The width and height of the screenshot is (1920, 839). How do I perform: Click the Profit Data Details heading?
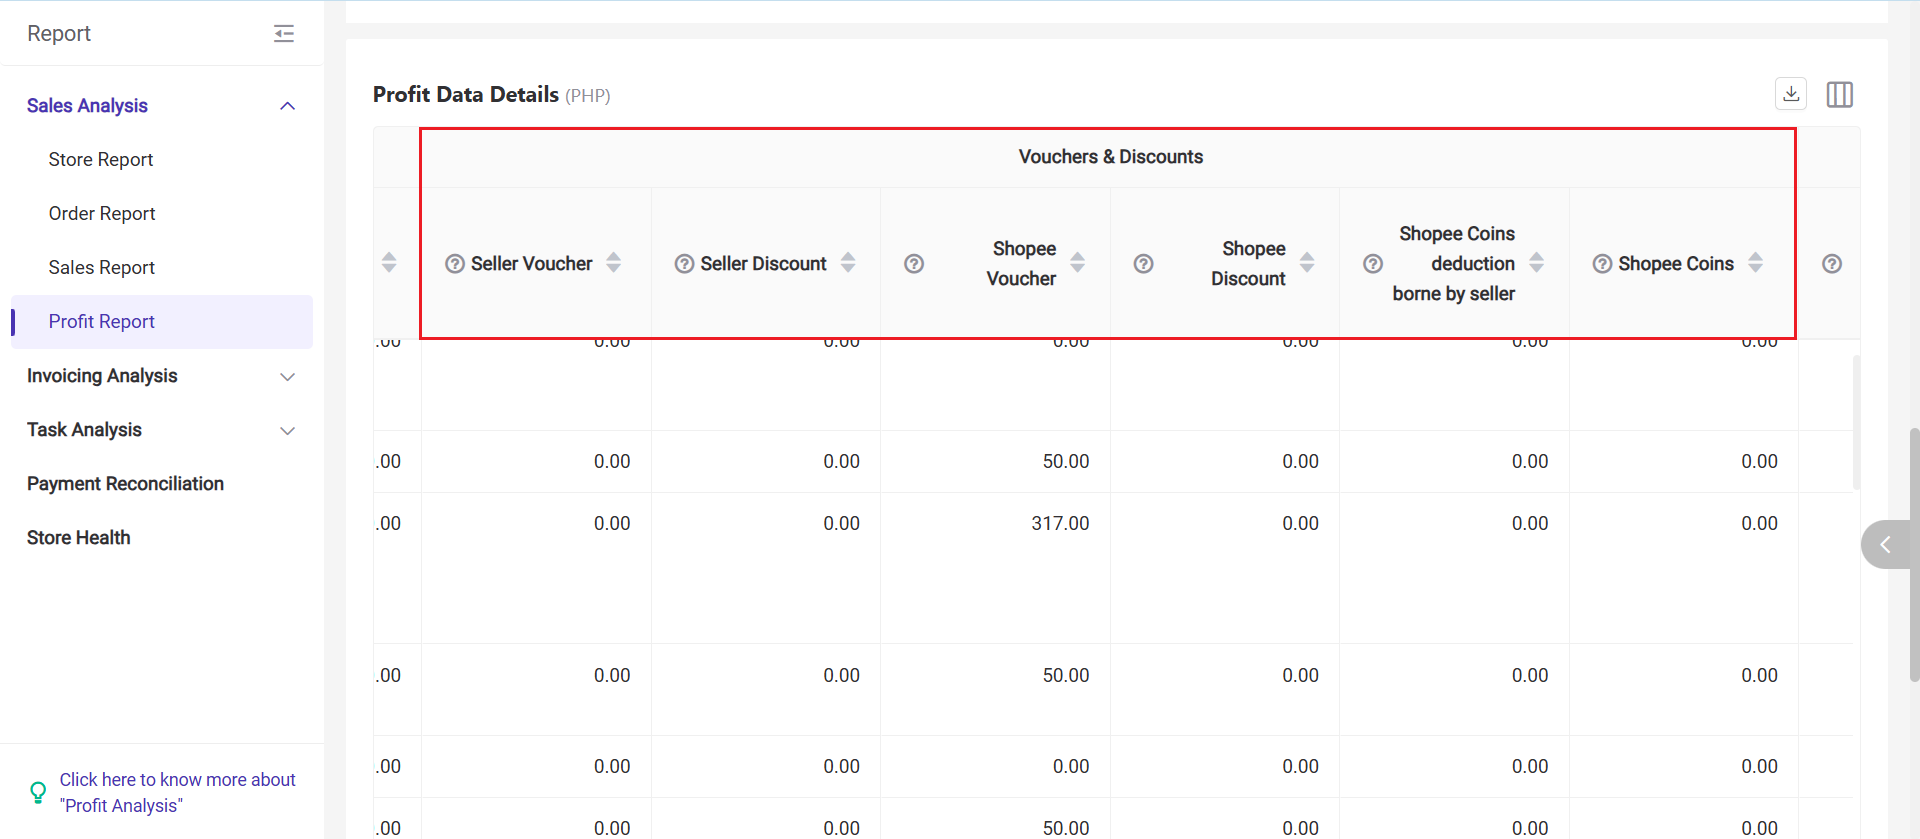466,95
